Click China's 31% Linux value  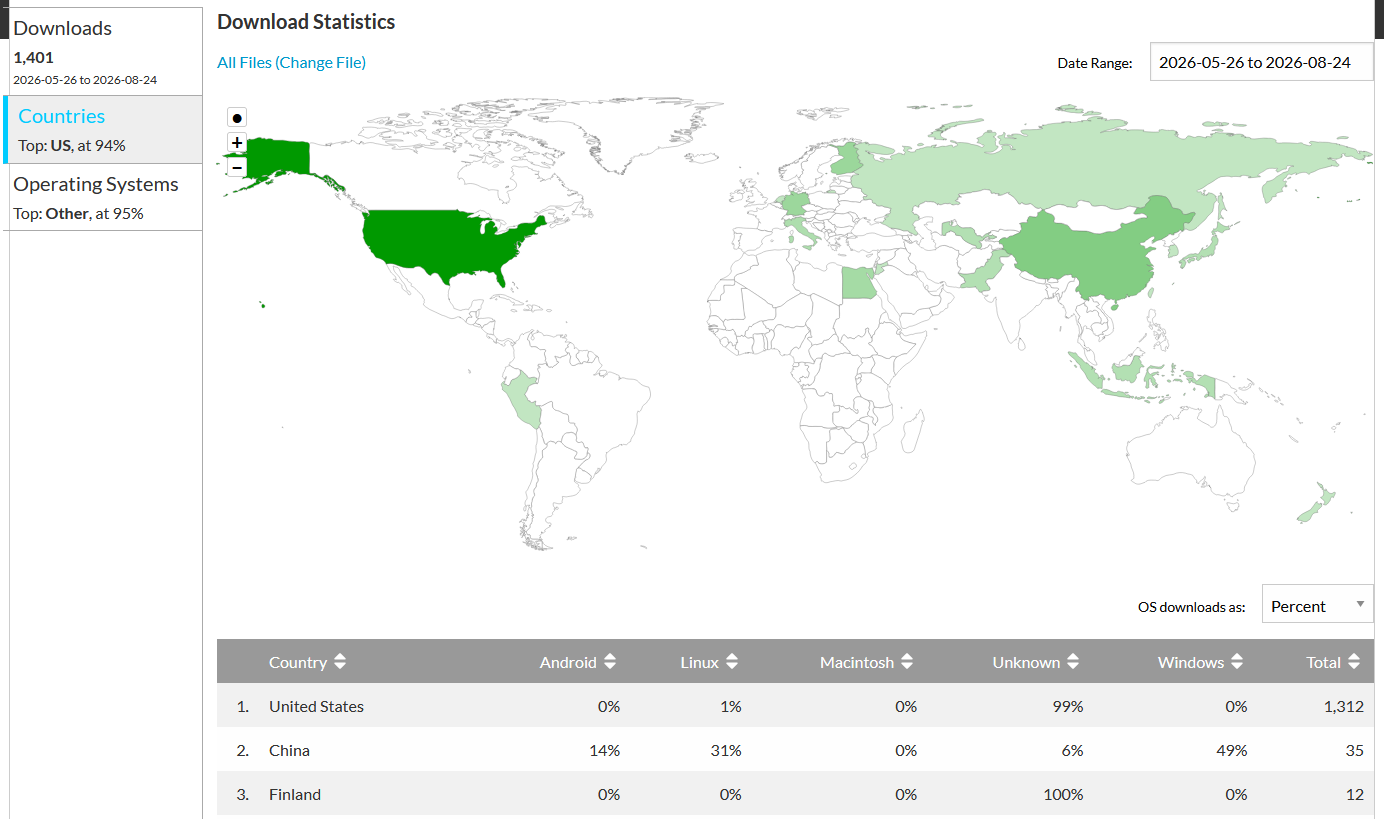[725, 750]
